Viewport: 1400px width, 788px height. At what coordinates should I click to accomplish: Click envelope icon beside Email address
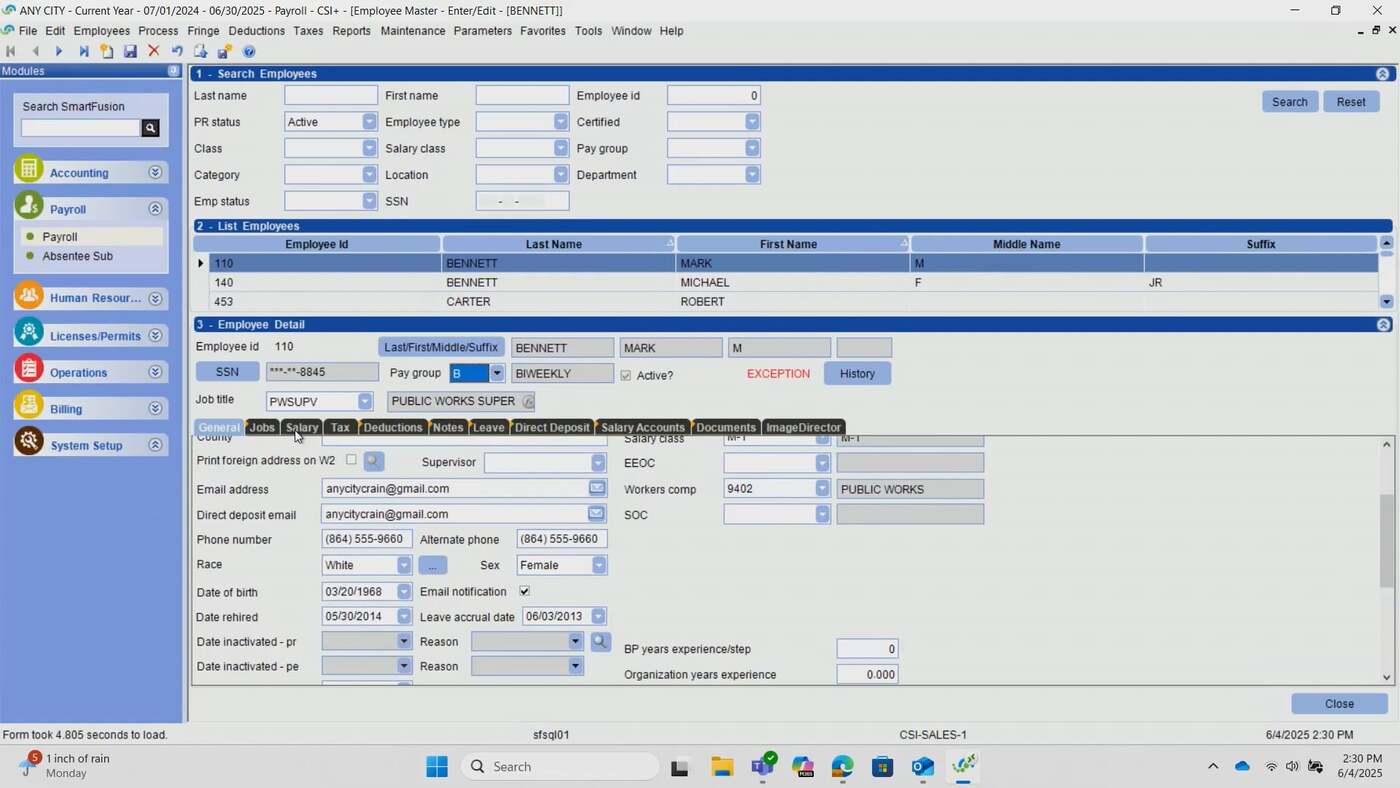tap(596, 488)
